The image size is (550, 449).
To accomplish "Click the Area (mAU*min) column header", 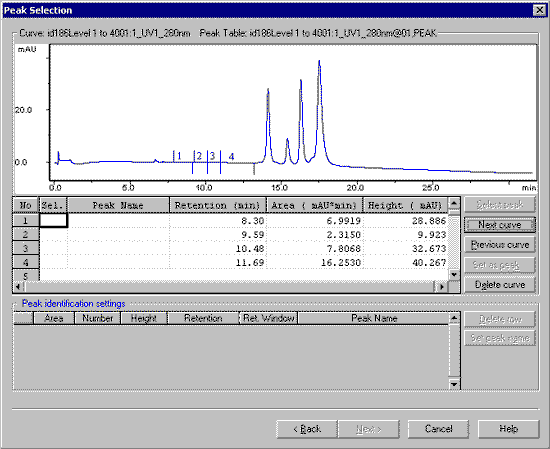I will (314, 205).
